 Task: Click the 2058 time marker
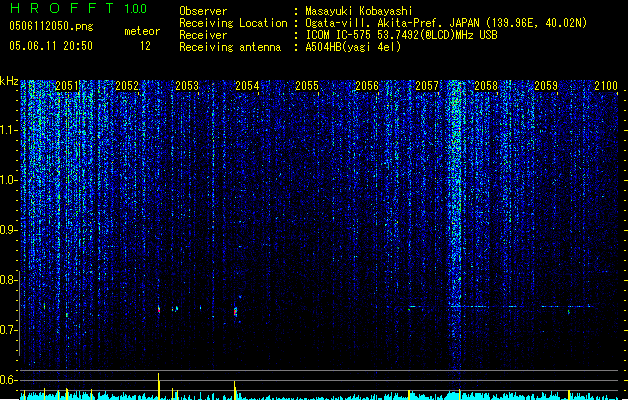pyautogui.click(x=486, y=86)
